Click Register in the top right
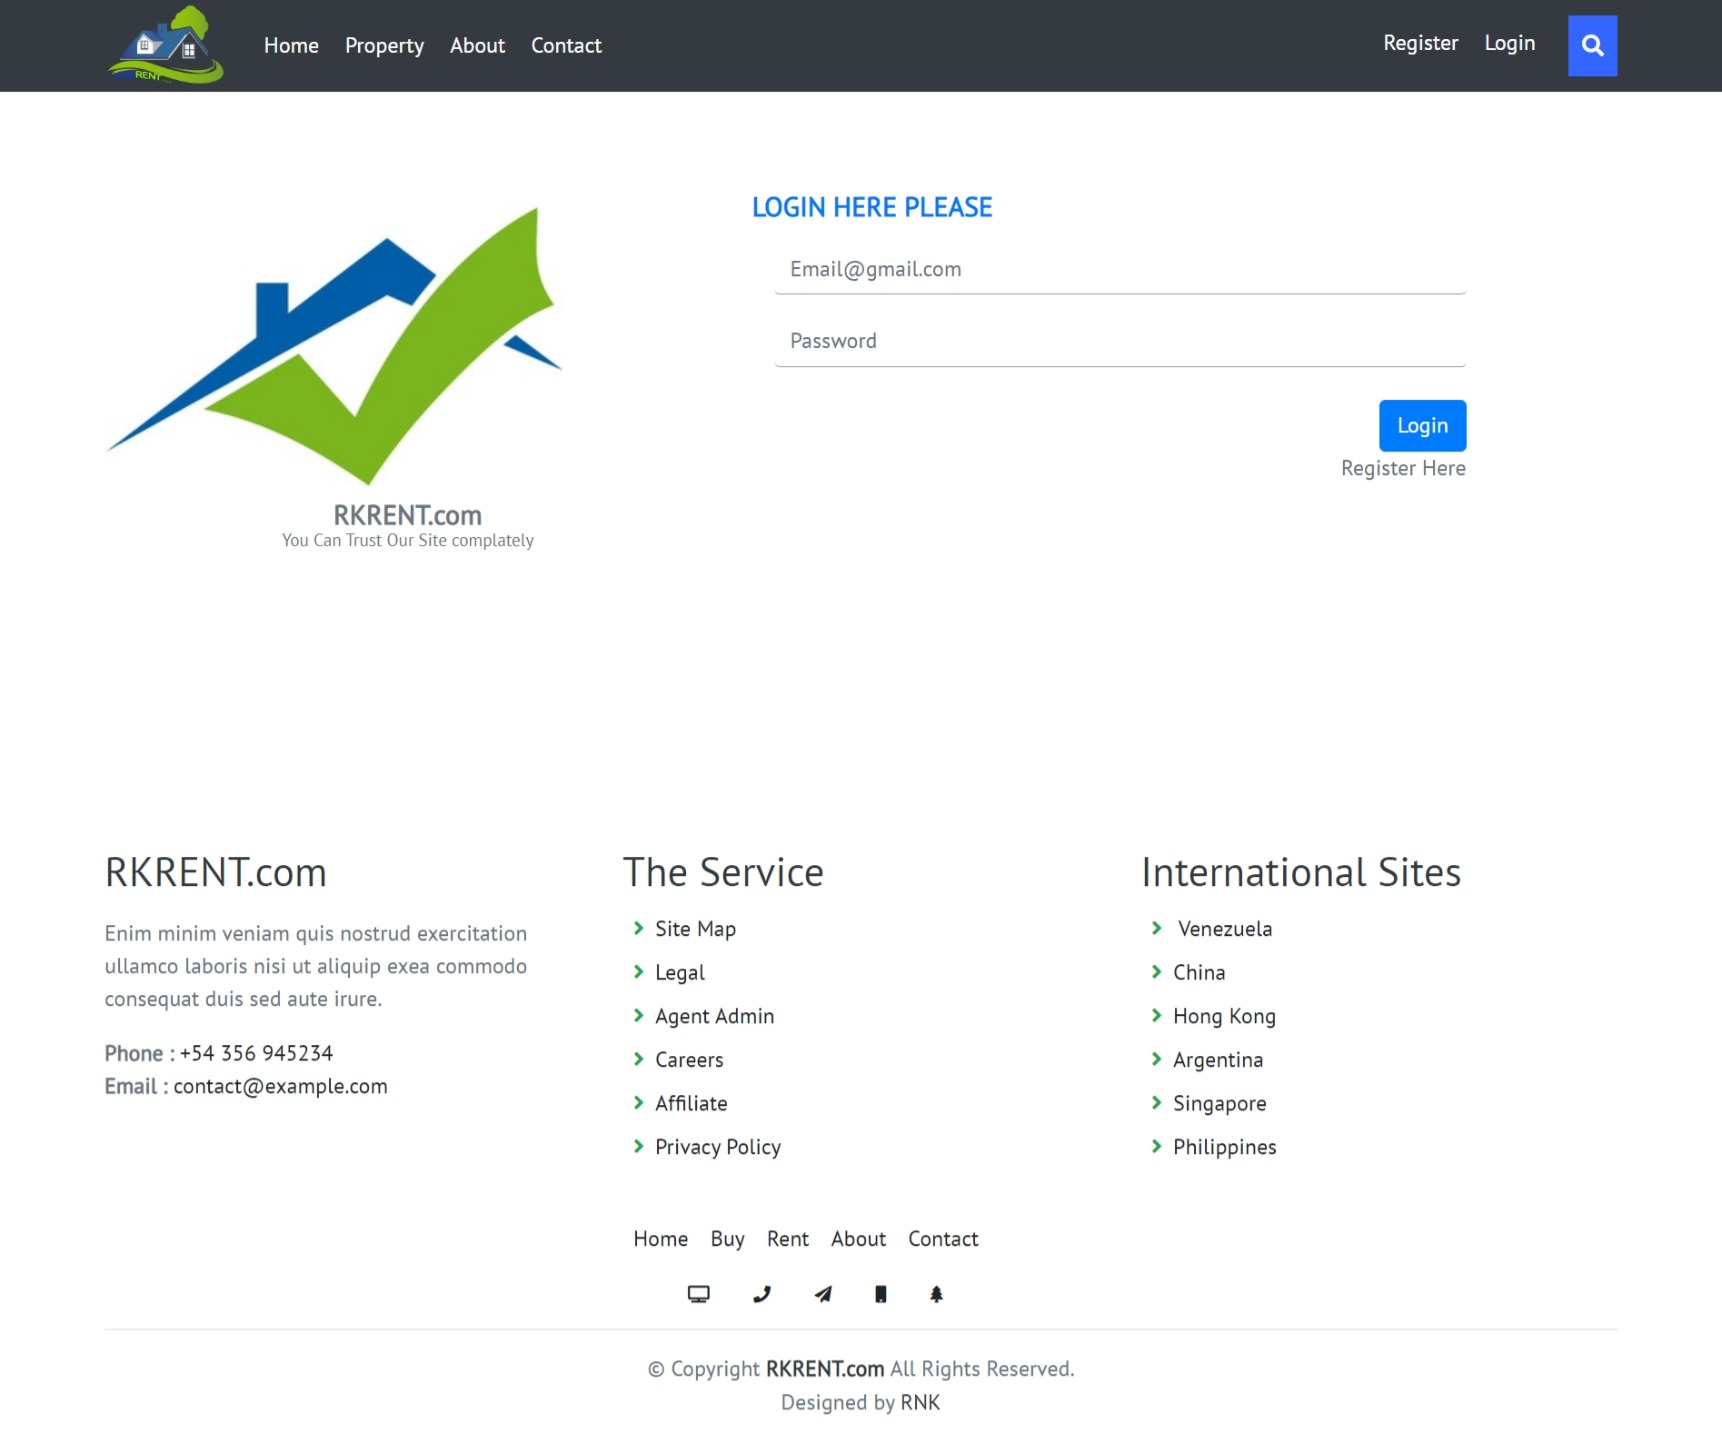1722x1440 pixels. point(1420,43)
